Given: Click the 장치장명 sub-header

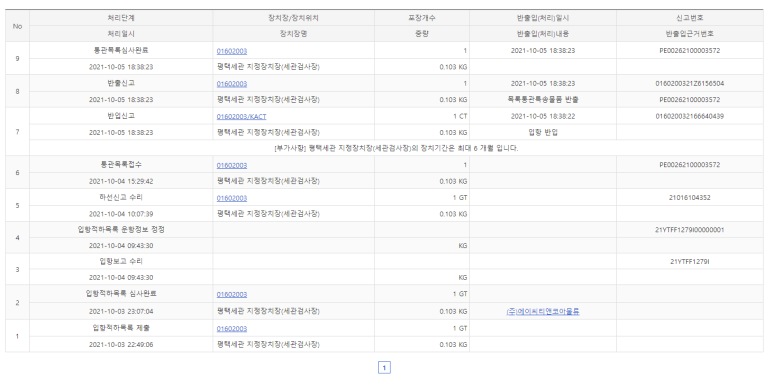Looking at the screenshot, I should click(293, 34).
